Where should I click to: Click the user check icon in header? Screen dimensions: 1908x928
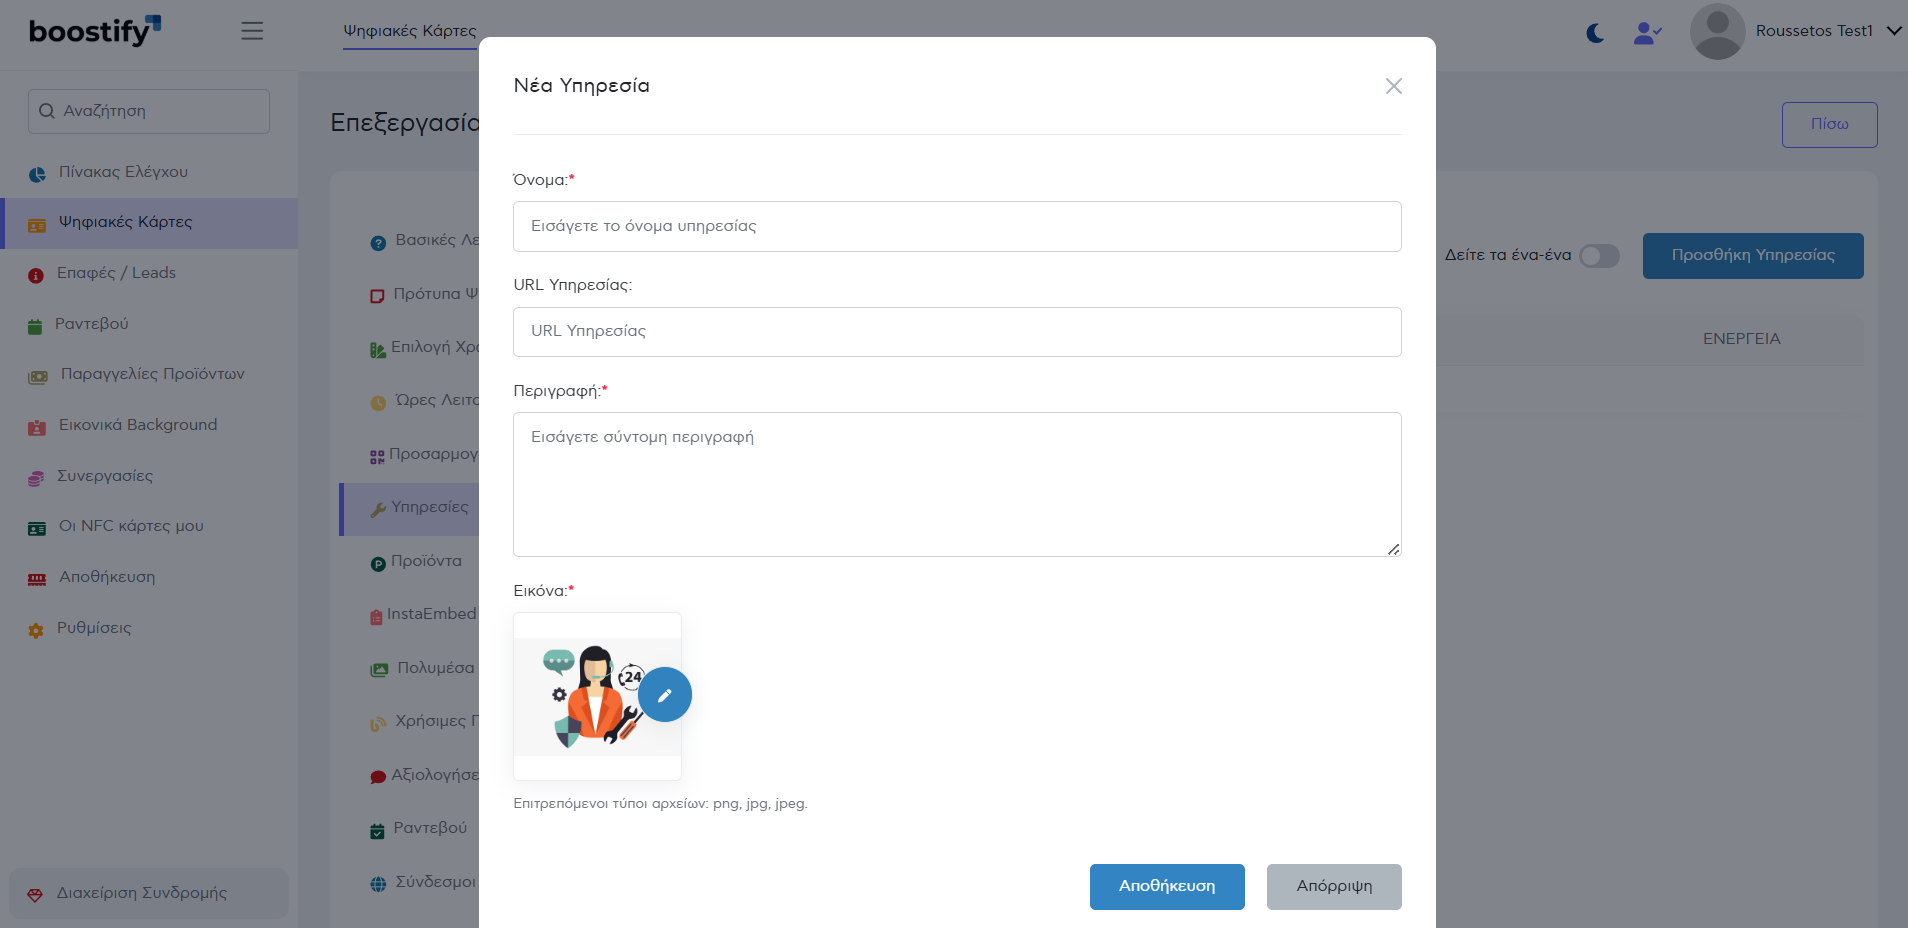coord(1647,33)
